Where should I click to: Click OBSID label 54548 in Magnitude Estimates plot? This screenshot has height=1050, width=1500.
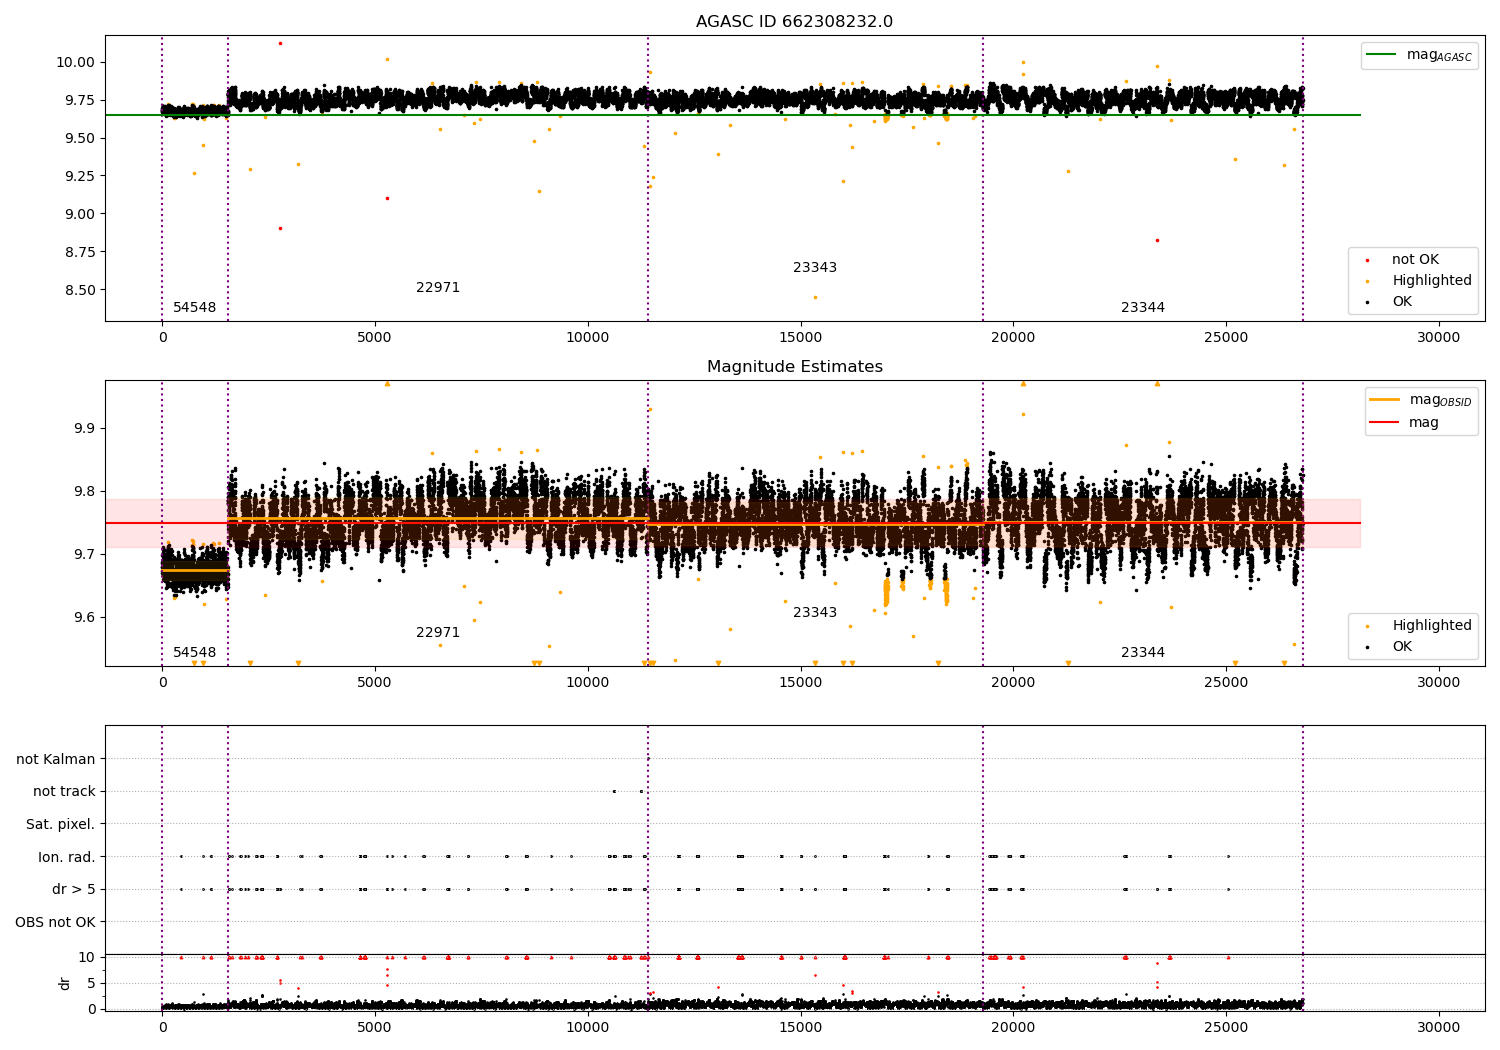194,653
